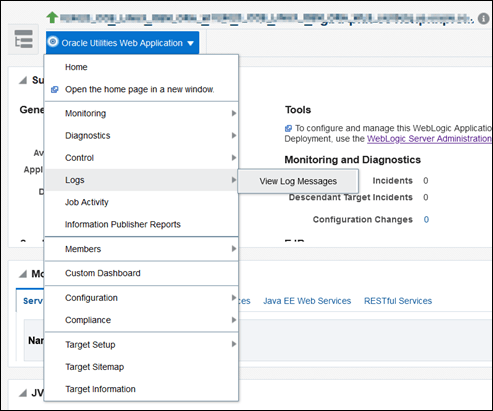Image resolution: width=493 pixels, height=411 pixels.
Task: Open the Oracle Utilities Web Application menu
Action: 122,43
